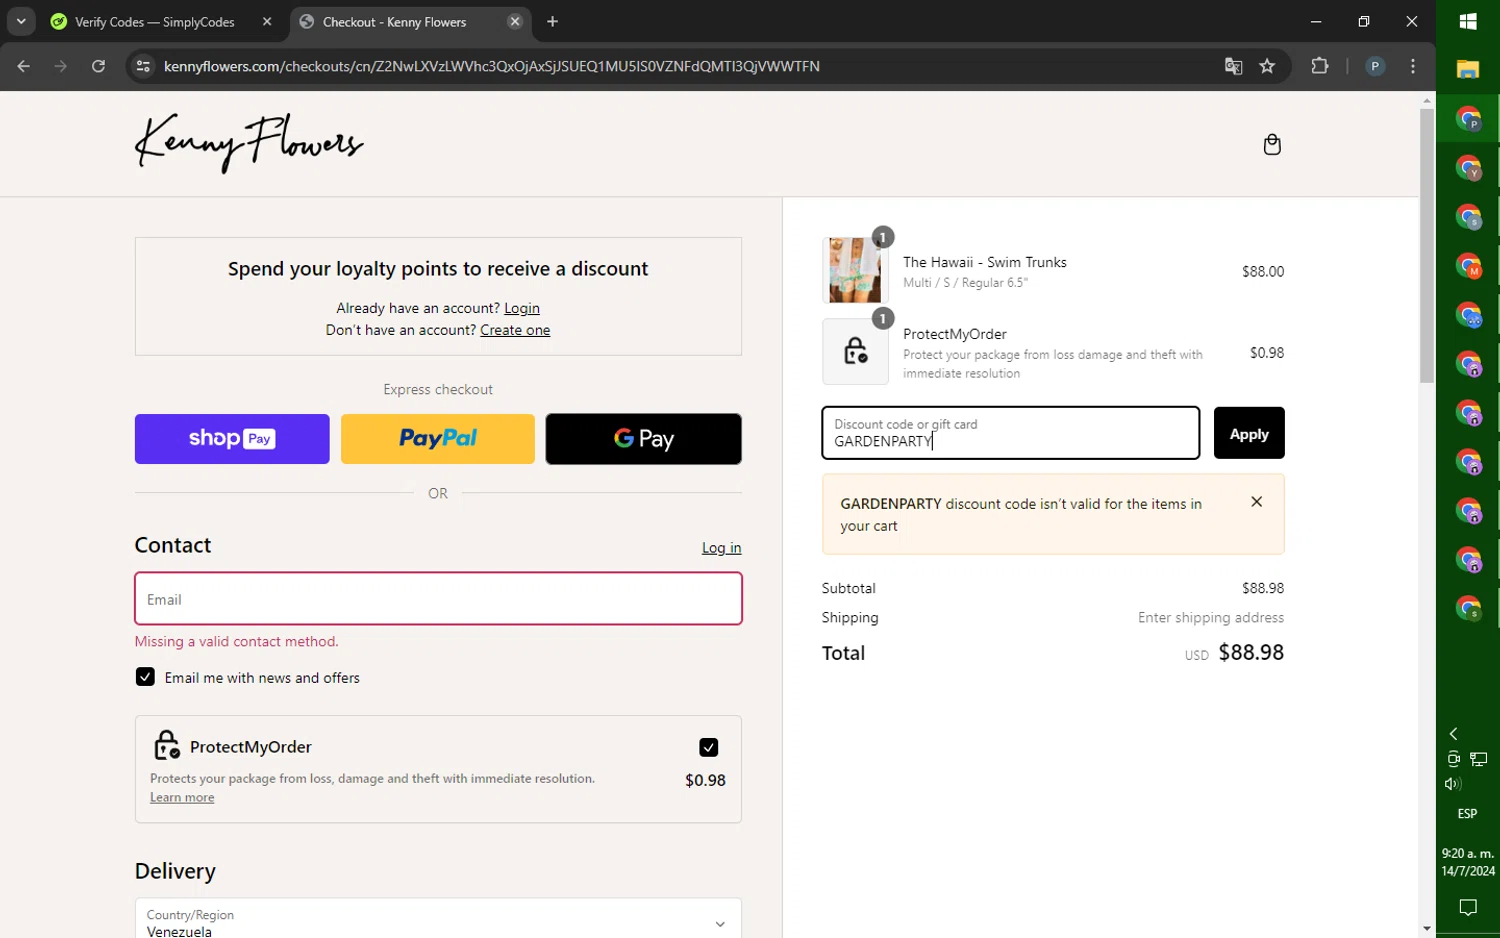Viewport: 1500px width, 938px height.
Task: Open the notification center icon
Action: click(x=1468, y=908)
